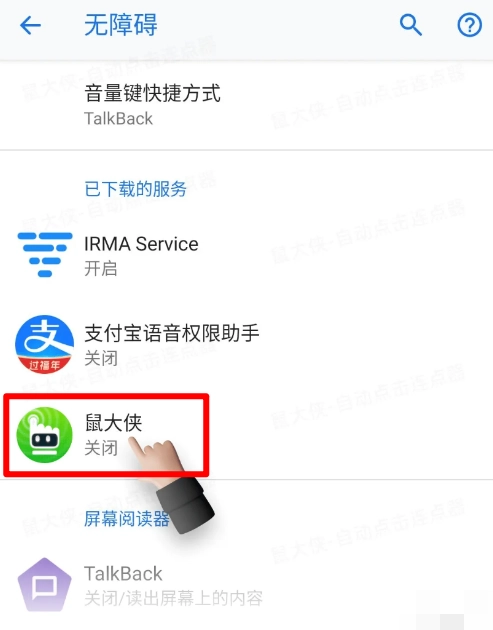
Task: Select 鼠大侠 service entry
Action: pos(246,435)
